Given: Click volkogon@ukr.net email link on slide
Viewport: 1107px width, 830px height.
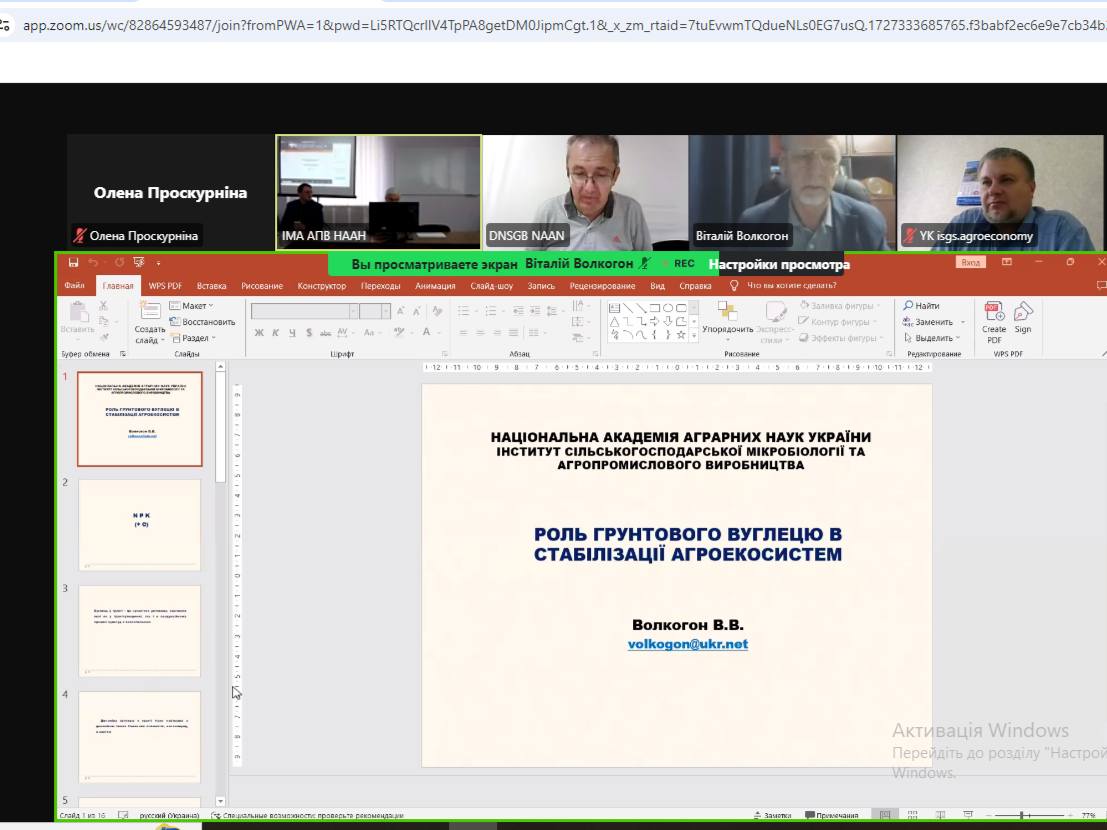Looking at the screenshot, I should tap(688, 644).
